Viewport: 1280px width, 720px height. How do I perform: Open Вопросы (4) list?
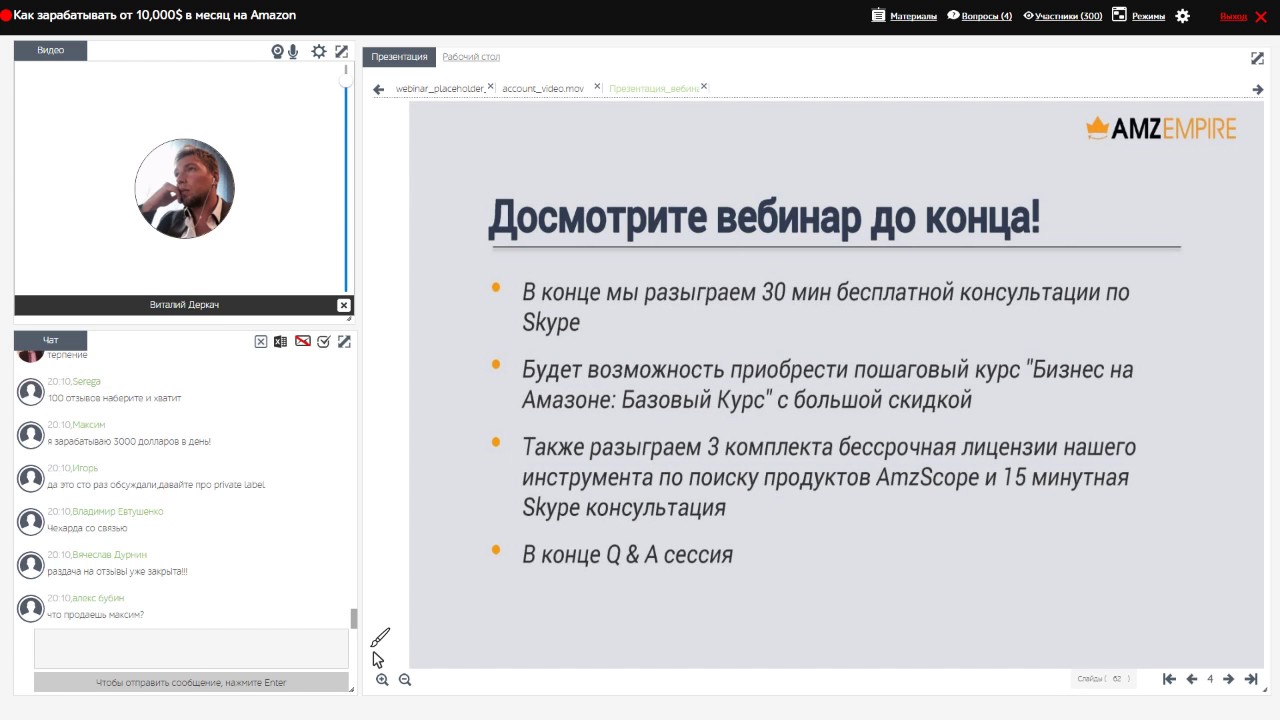pos(986,16)
